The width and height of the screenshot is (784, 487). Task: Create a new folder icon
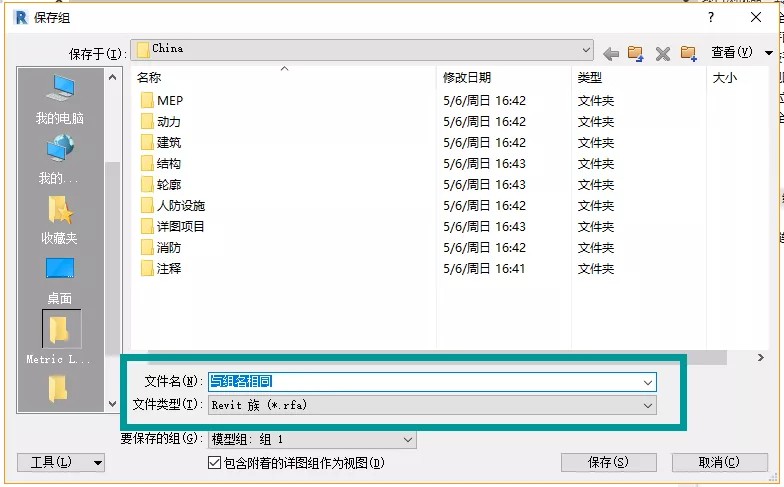688,54
